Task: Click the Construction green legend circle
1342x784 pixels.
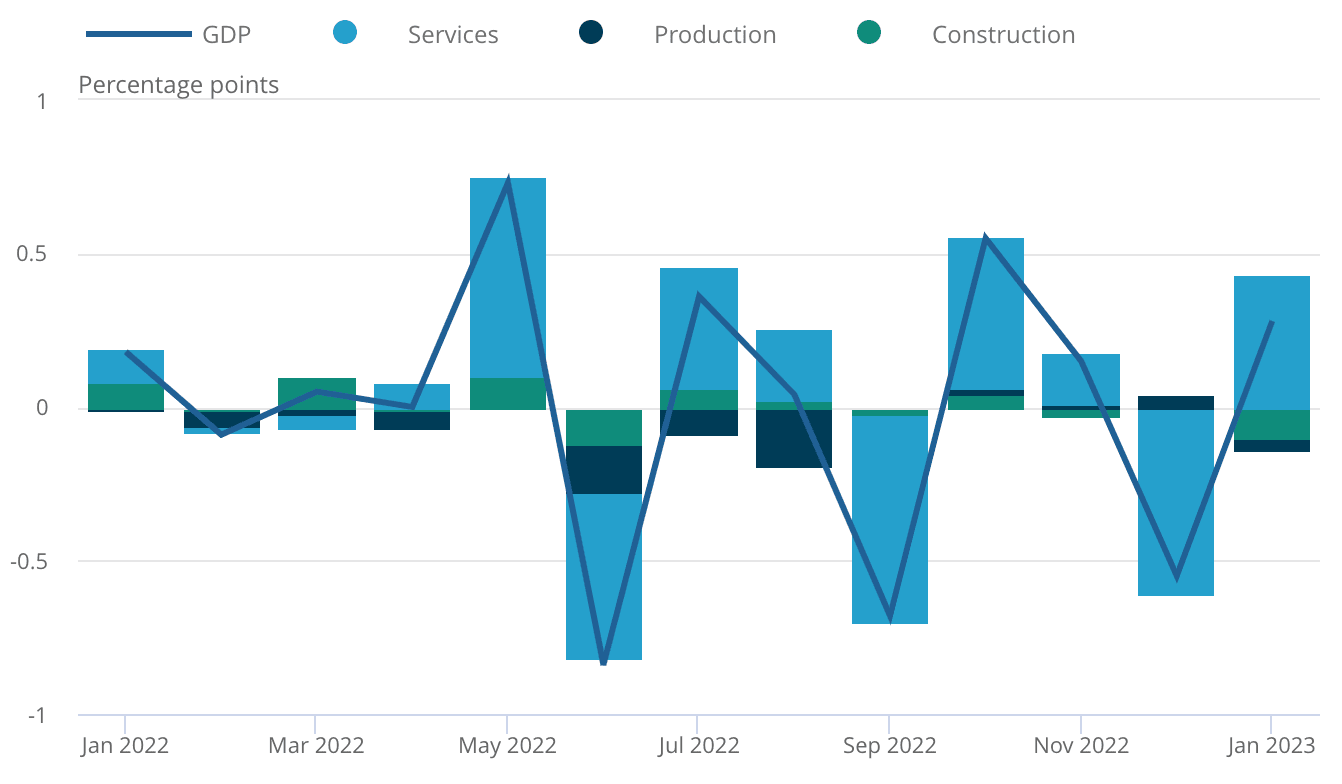Action: pos(869,33)
